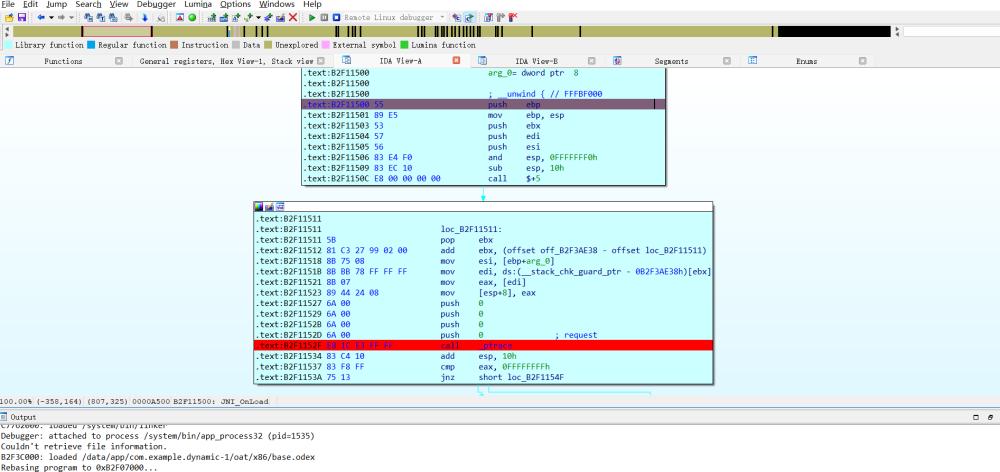1000x472 pixels.
Task: Open the forward-navigation history dropdown arrow
Action: coord(71,18)
